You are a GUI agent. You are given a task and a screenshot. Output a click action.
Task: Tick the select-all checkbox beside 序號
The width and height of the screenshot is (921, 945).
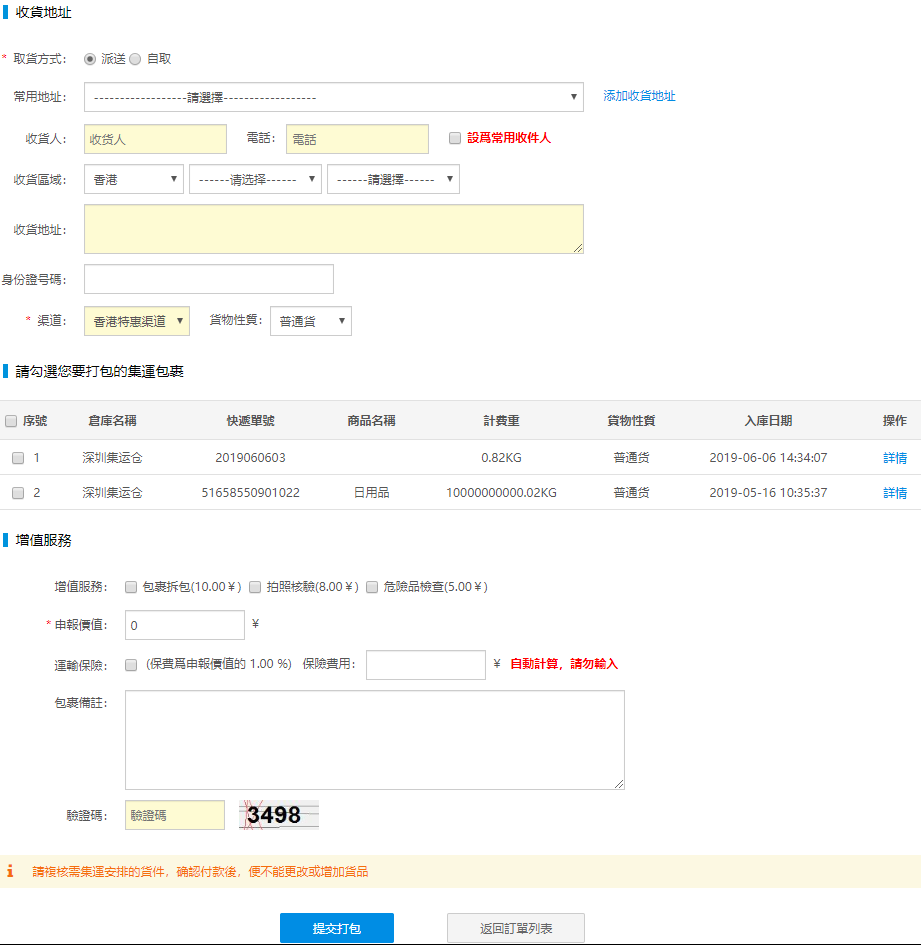(x=11, y=421)
